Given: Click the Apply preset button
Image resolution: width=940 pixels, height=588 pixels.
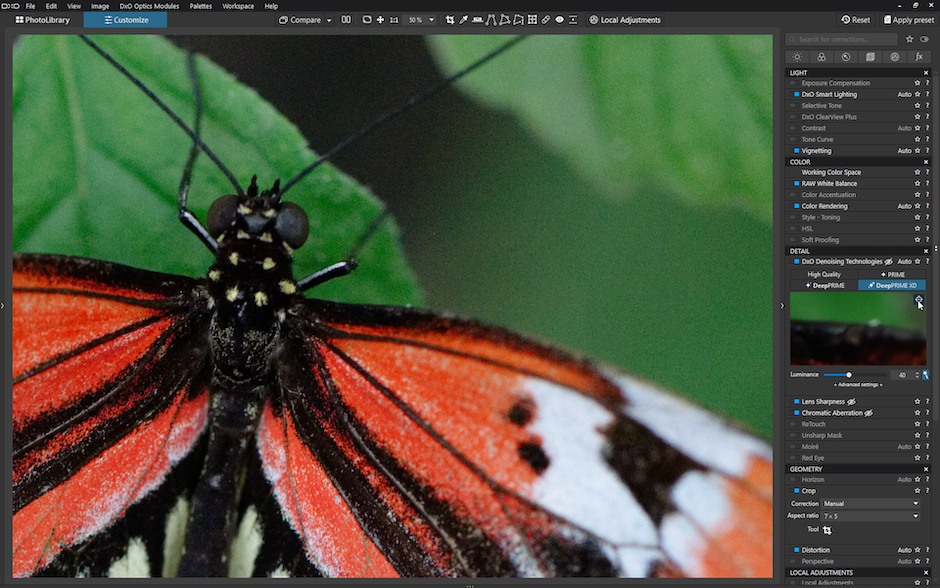Looking at the screenshot, I should pyautogui.click(x=908, y=20).
